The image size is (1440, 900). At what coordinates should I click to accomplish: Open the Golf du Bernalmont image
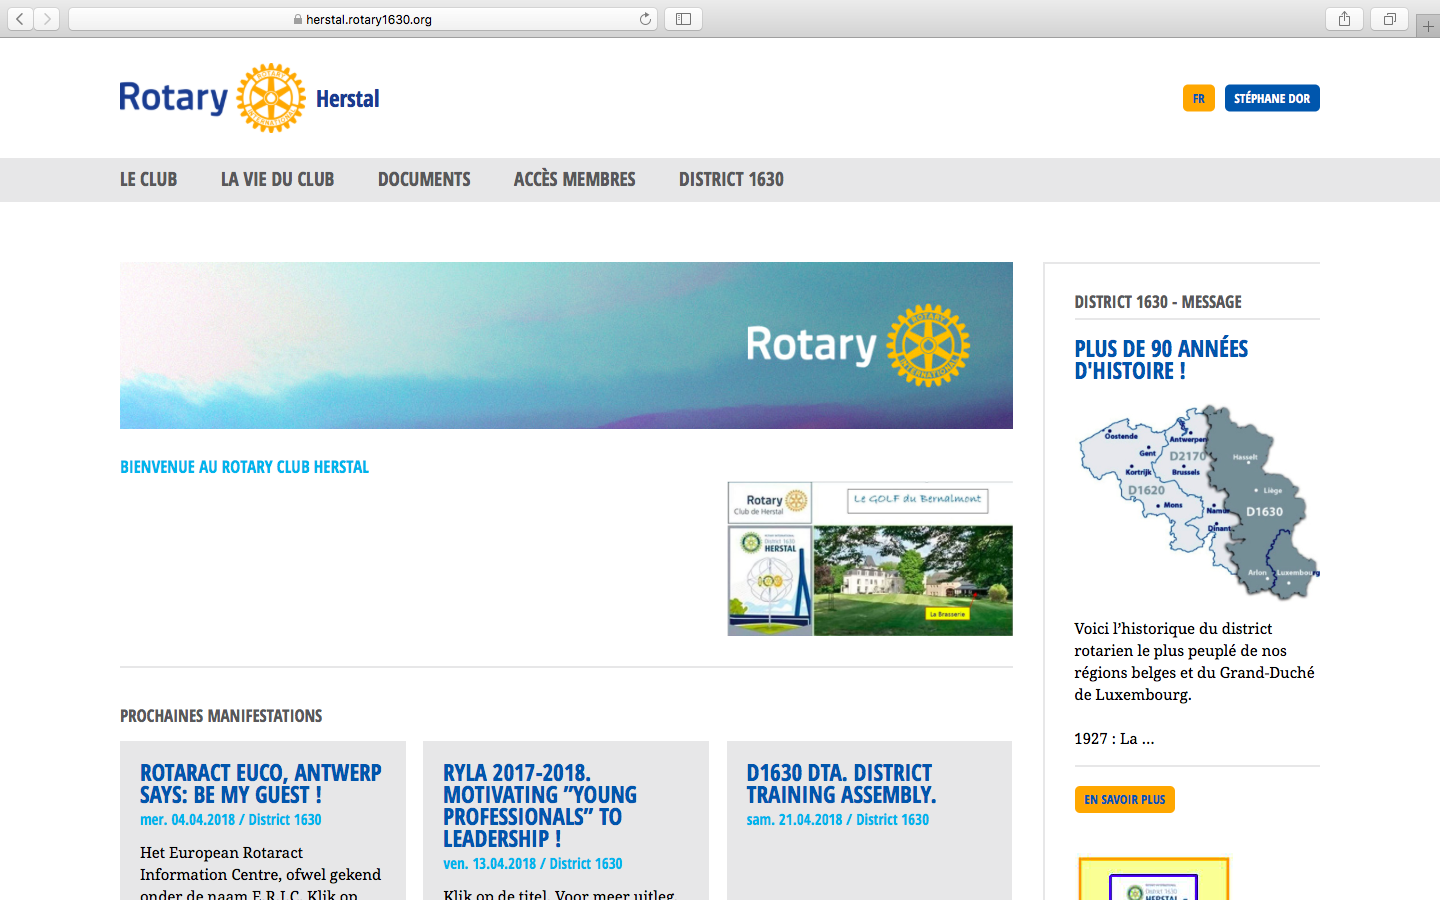[x=870, y=559]
